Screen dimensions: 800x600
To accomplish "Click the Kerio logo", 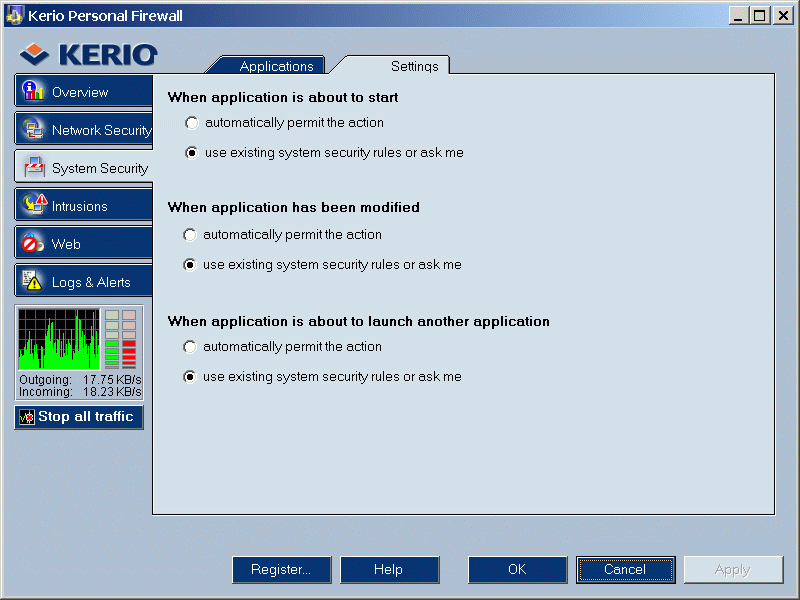I will pos(89,55).
